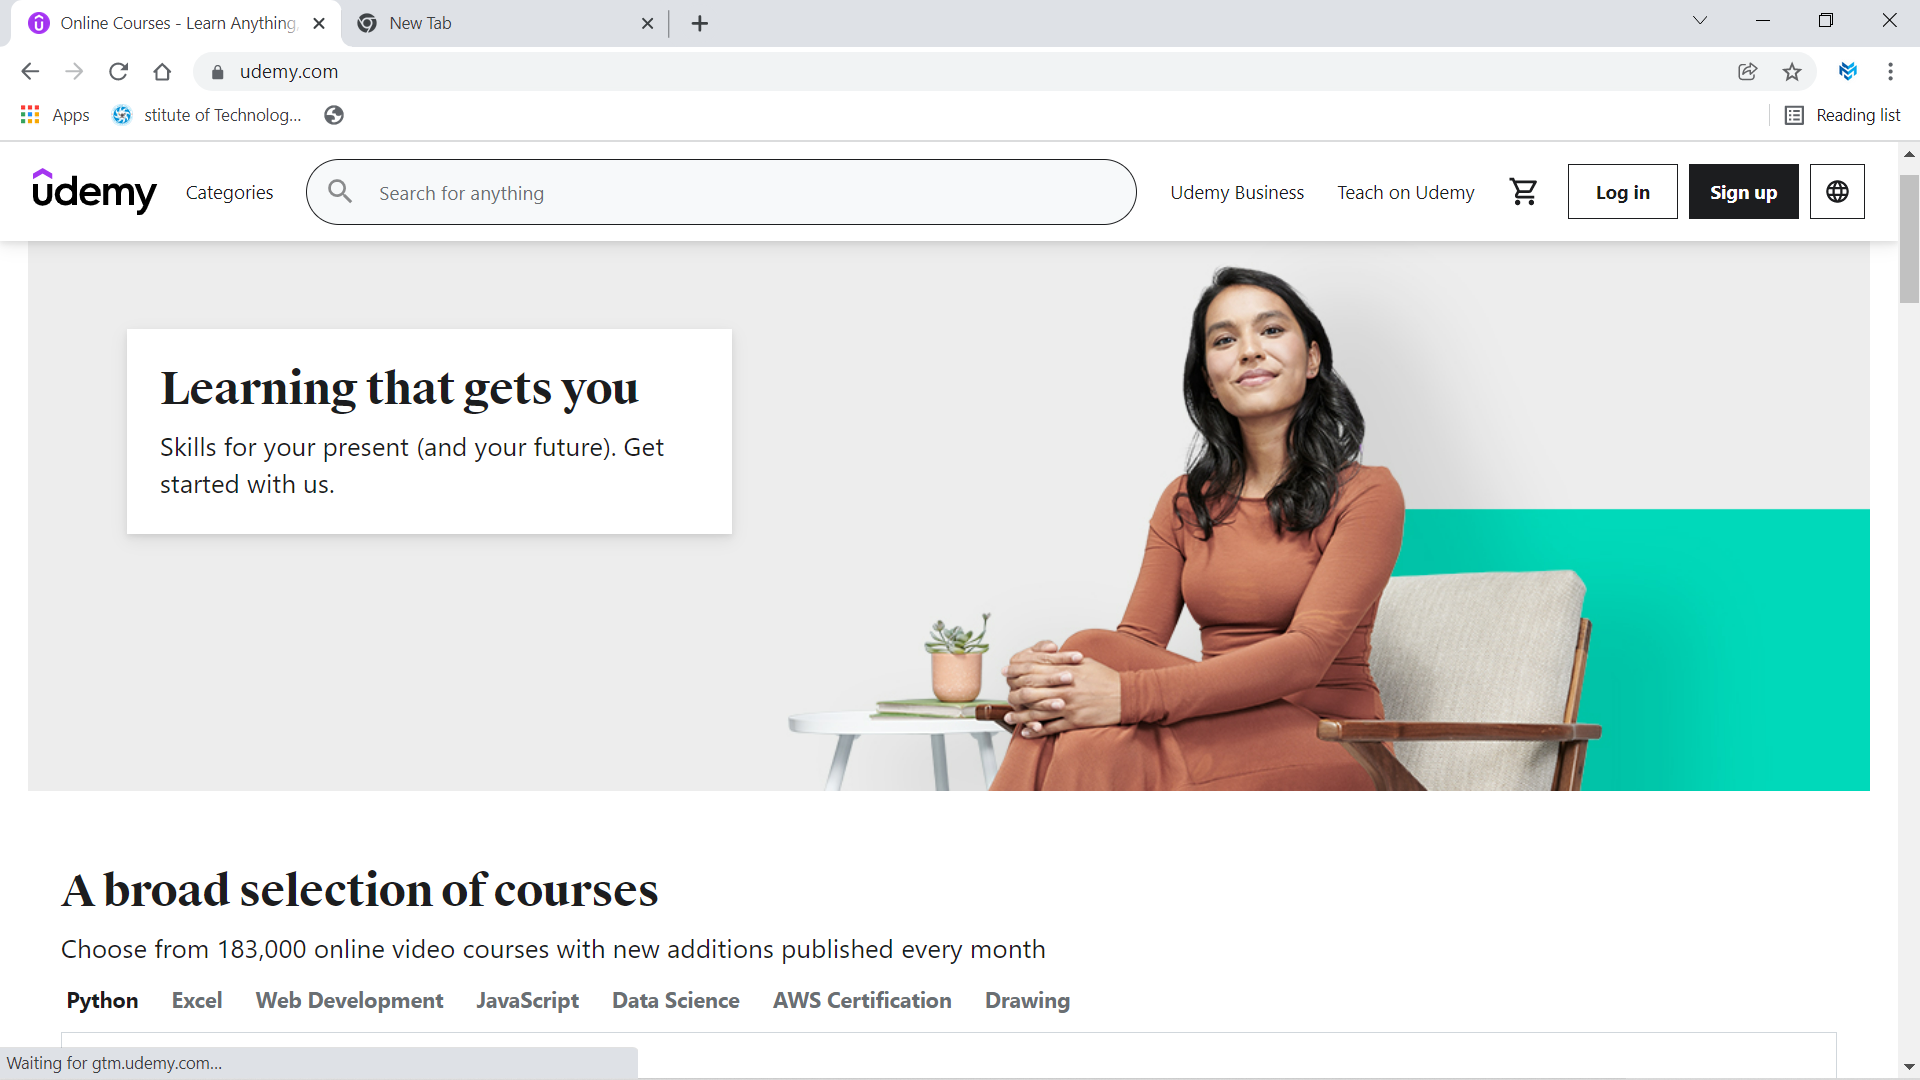Select the Web Development tab
This screenshot has width=1920, height=1080.
tap(349, 1000)
